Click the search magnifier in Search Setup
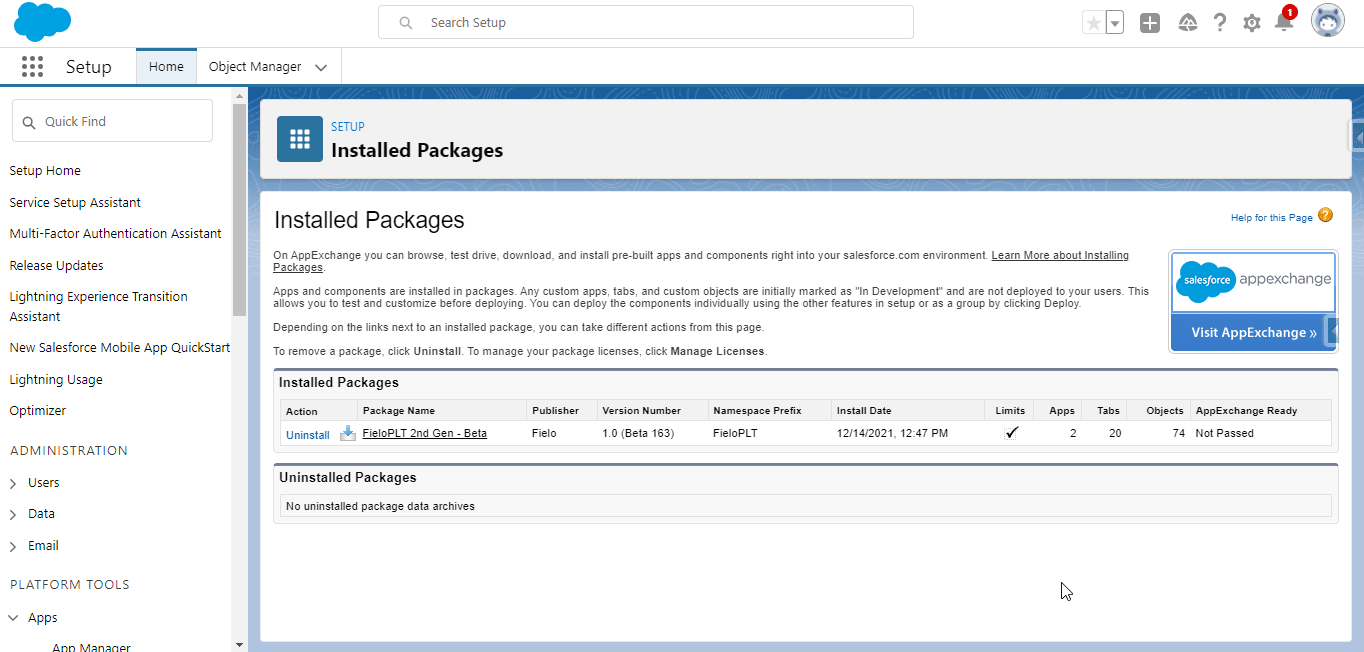The width and height of the screenshot is (1364, 652). click(x=406, y=22)
